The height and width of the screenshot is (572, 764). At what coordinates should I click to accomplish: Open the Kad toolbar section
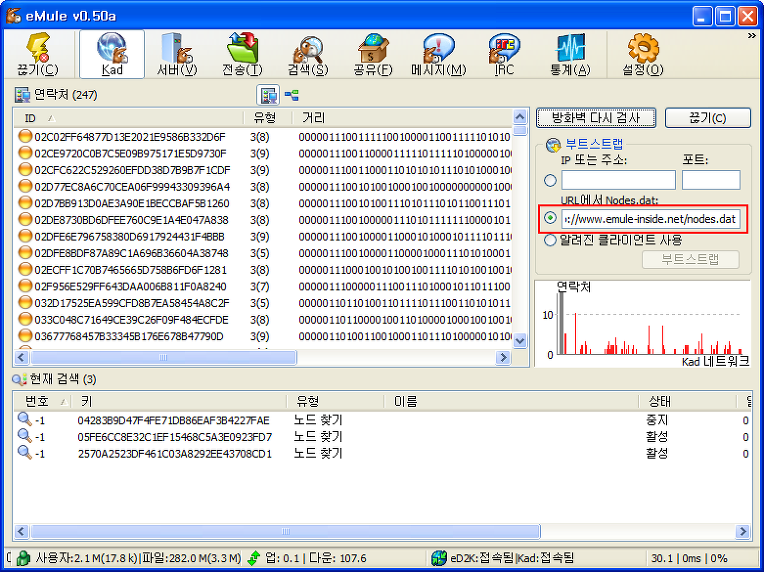tap(112, 54)
